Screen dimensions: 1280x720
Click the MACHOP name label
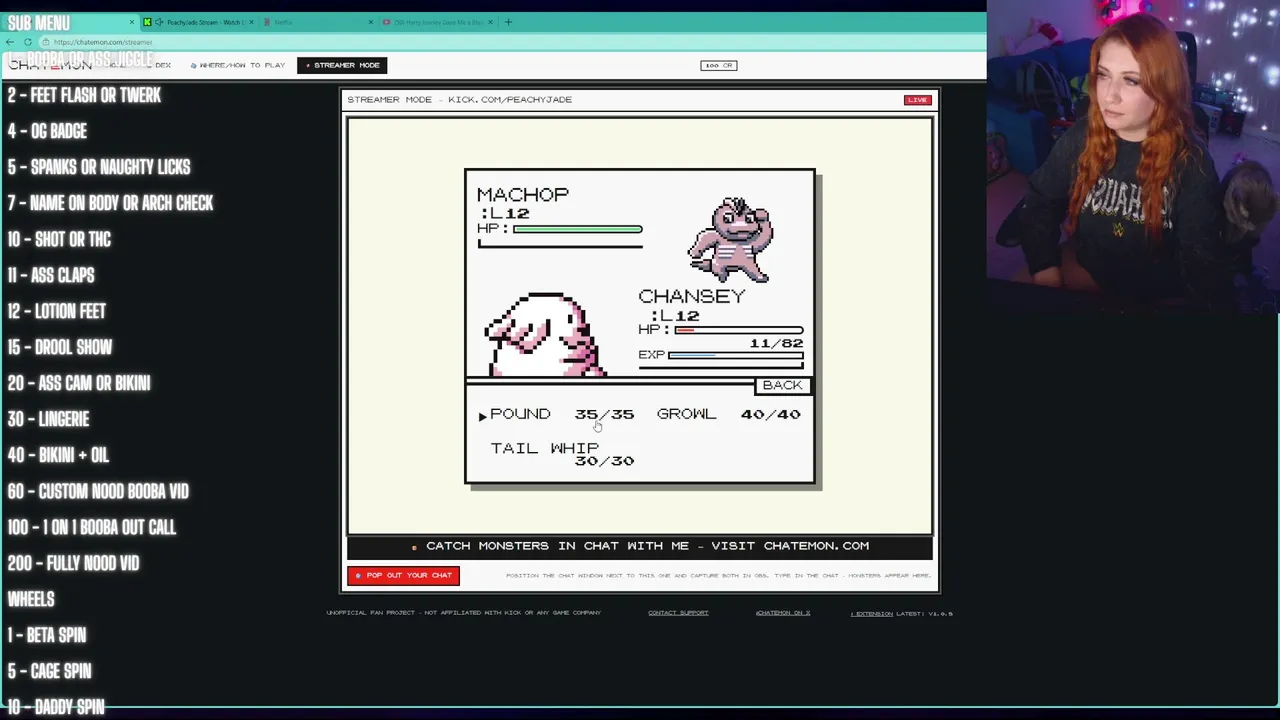point(522,194)
